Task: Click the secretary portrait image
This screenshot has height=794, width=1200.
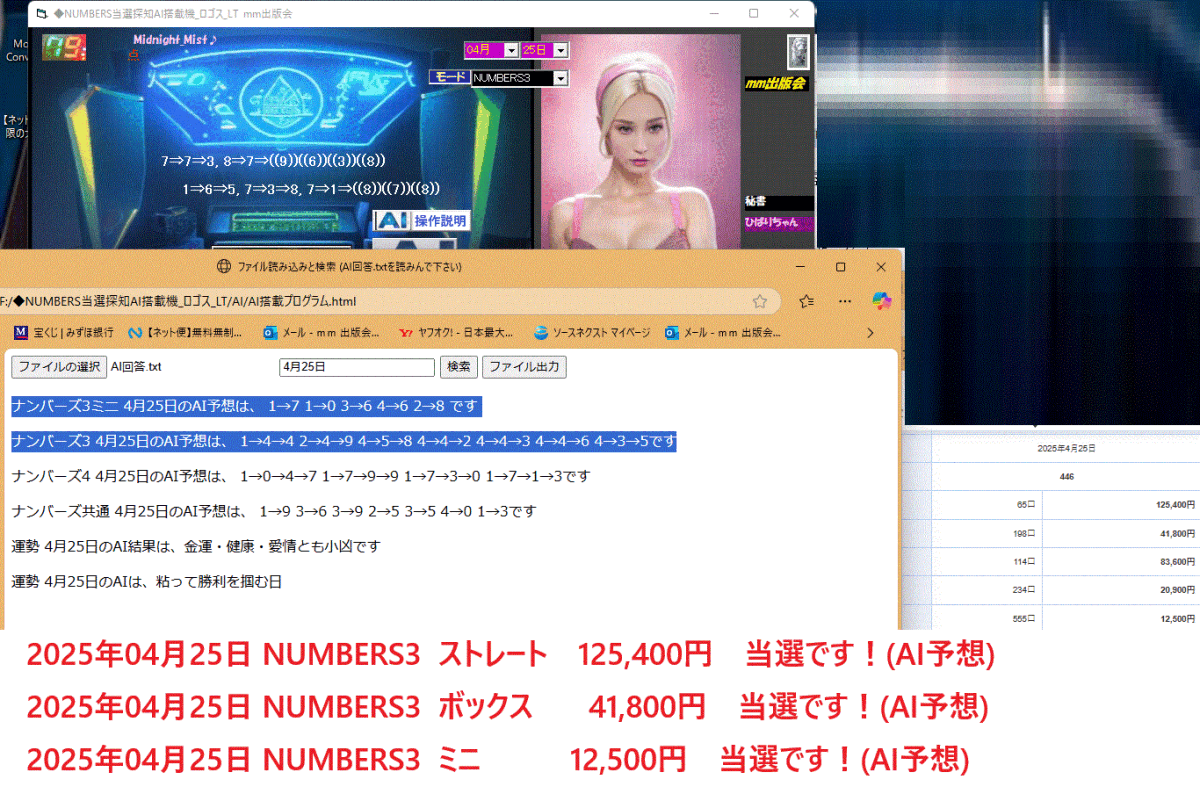Action: (x=640, y=141)
